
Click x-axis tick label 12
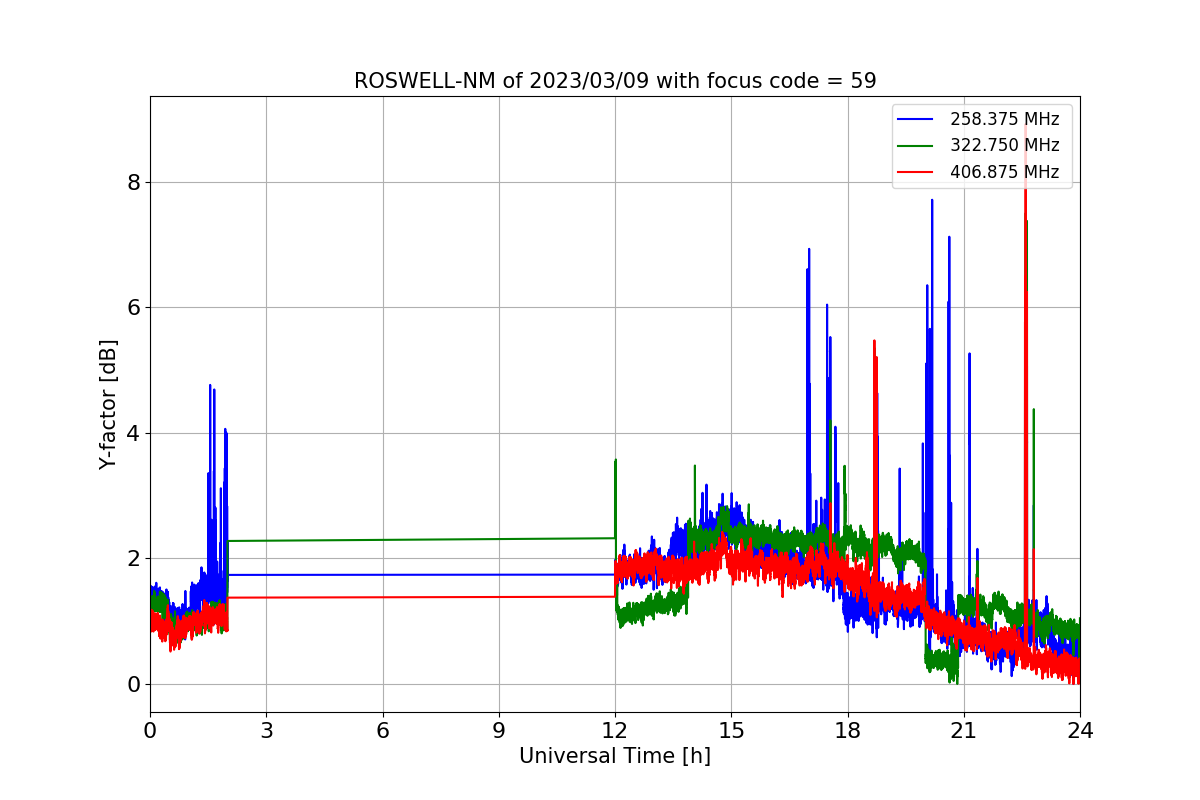click(x=615, y=731)
